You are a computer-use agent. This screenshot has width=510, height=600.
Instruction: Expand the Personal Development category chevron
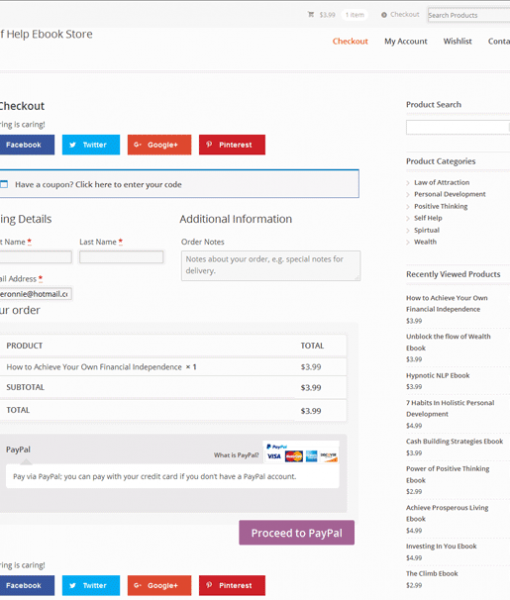[x=408, y=195]
